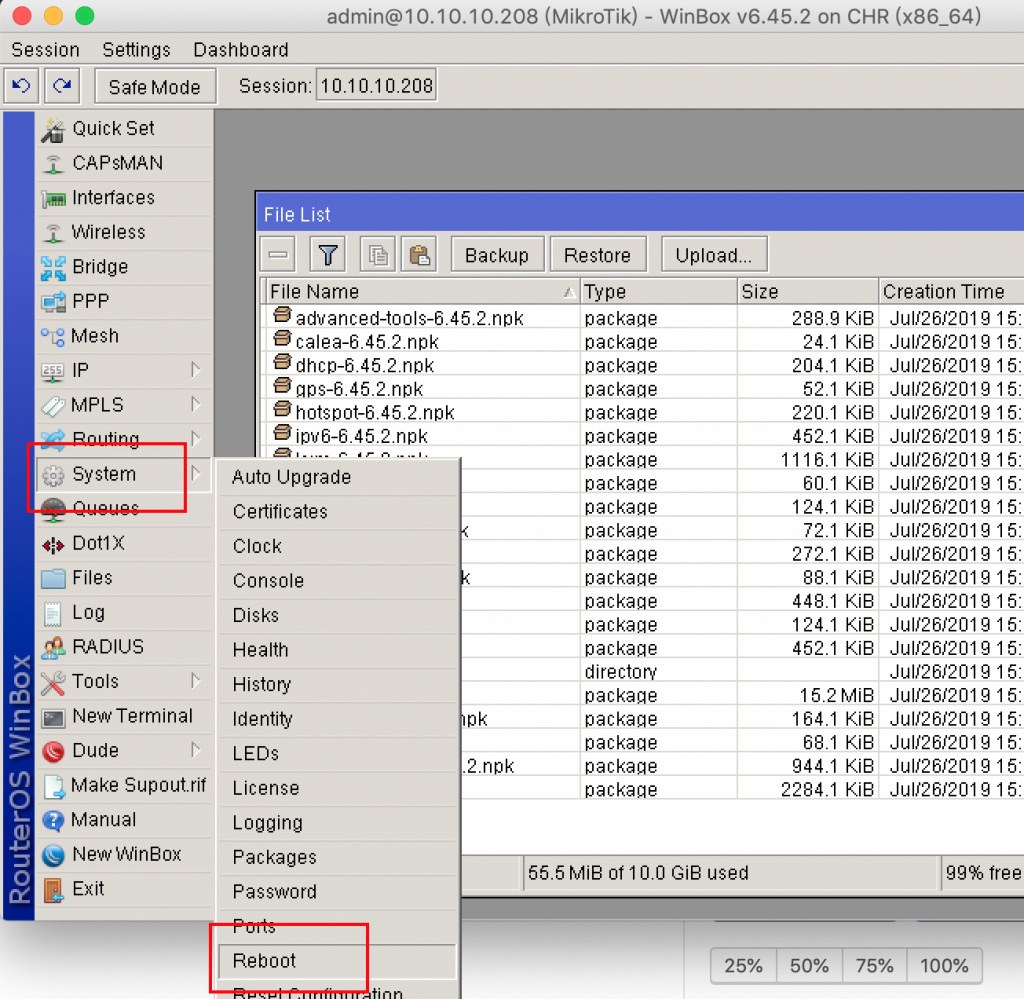Choose Password from the System submenu
The height and width of the screenshot is (999, 1024).
pos(338,892)
